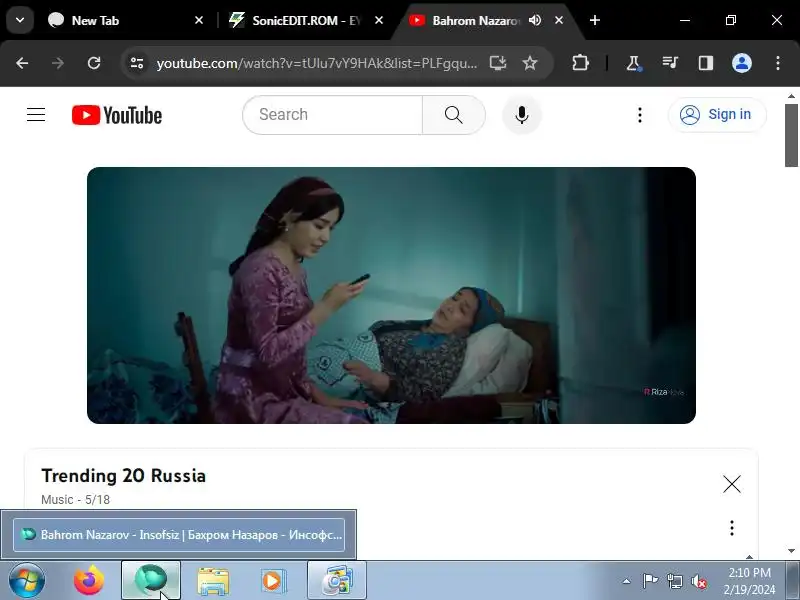Switch to the SonicEDIT.ROM tab
The image size is (800, 600).
305,20
